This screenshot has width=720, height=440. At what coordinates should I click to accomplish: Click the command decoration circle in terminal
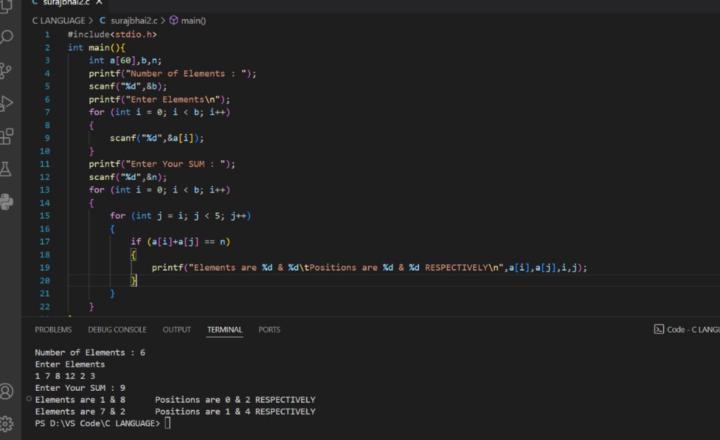point(29,399)
